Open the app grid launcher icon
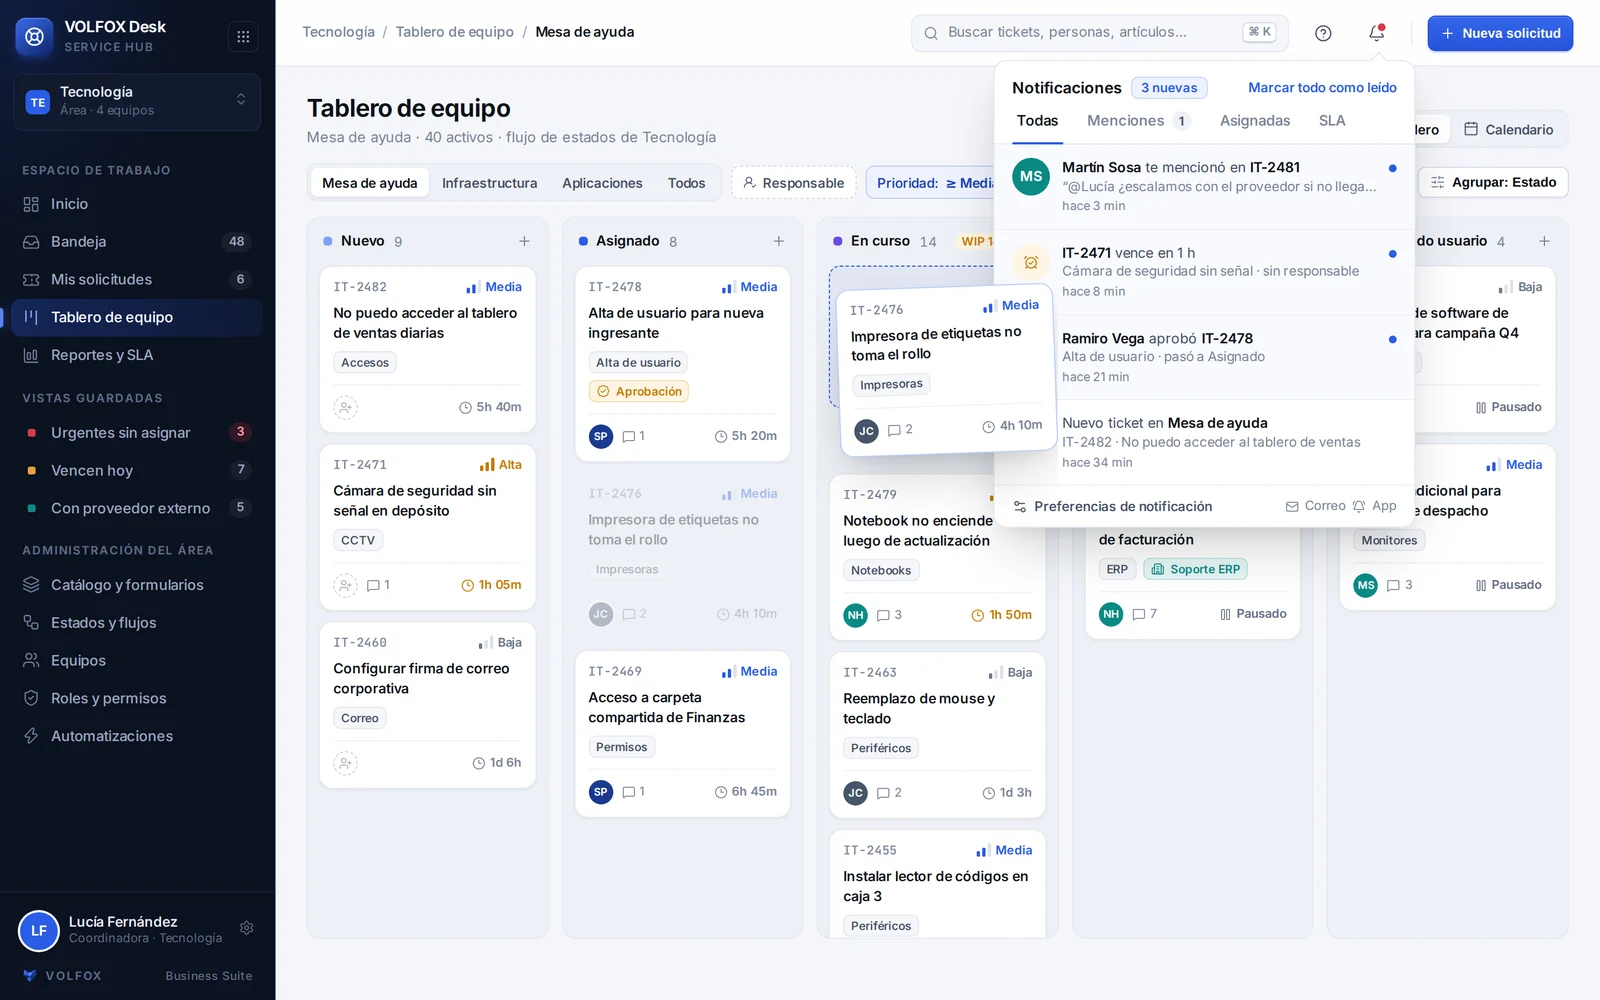 pyautogui.click(x=243, y=37)
